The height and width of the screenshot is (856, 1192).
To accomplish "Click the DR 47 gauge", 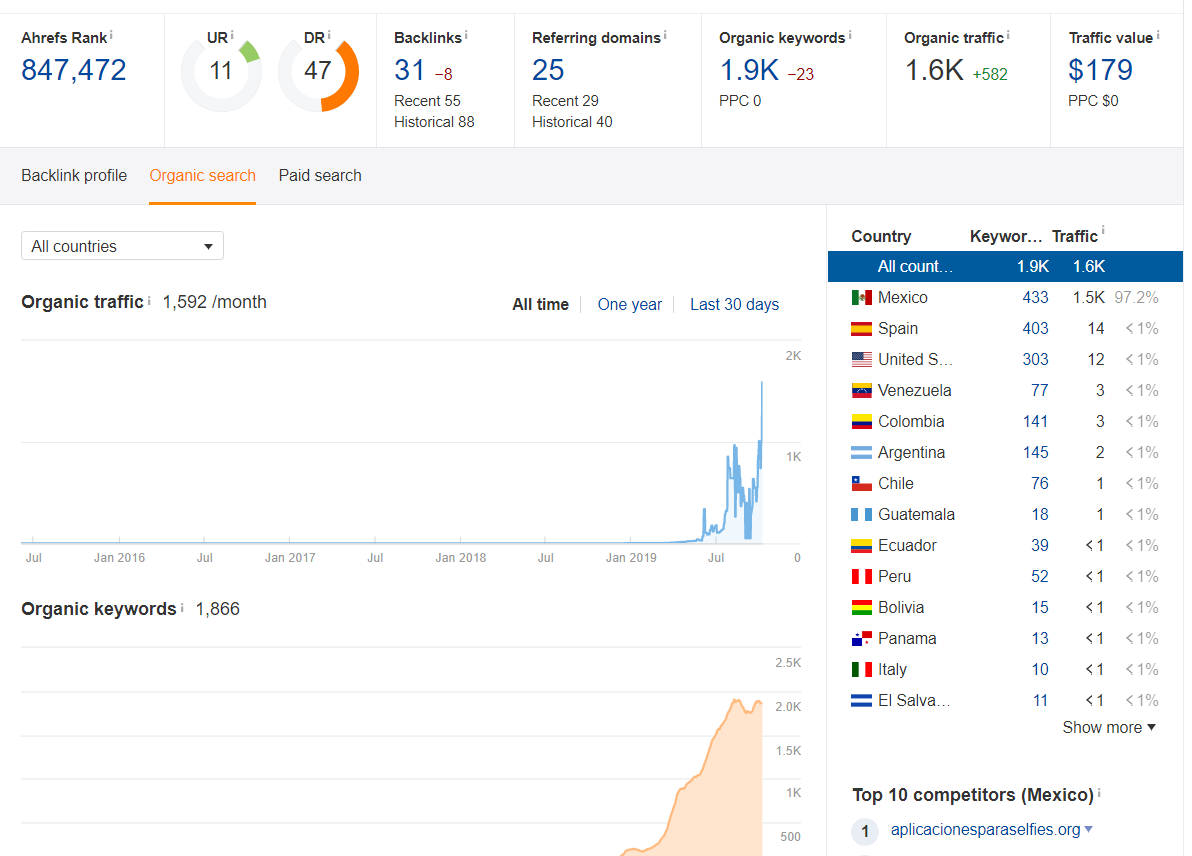I will pos(319,72).
